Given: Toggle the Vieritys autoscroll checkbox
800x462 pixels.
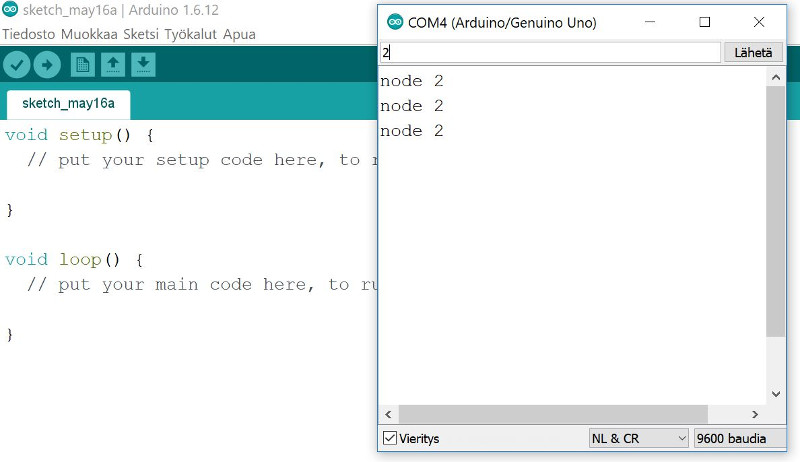Looking at the screenshot, I should tap(390, 438).
